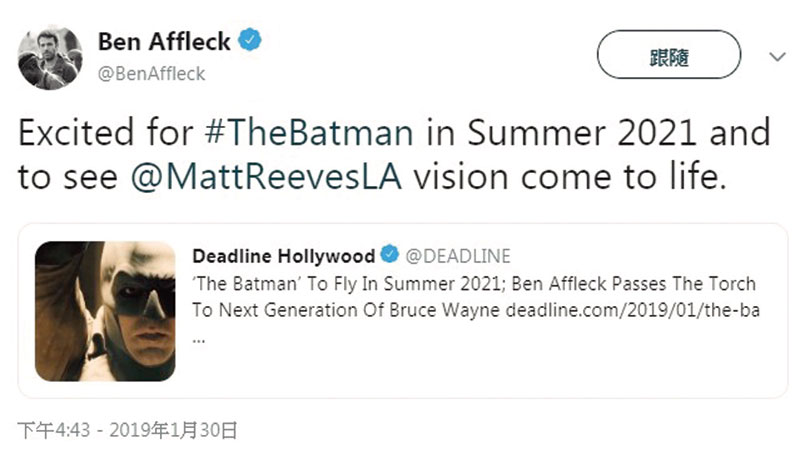Open Ben Affleck's profile avatar
This screenshot has height=459, width=800.
click(49, 57)
